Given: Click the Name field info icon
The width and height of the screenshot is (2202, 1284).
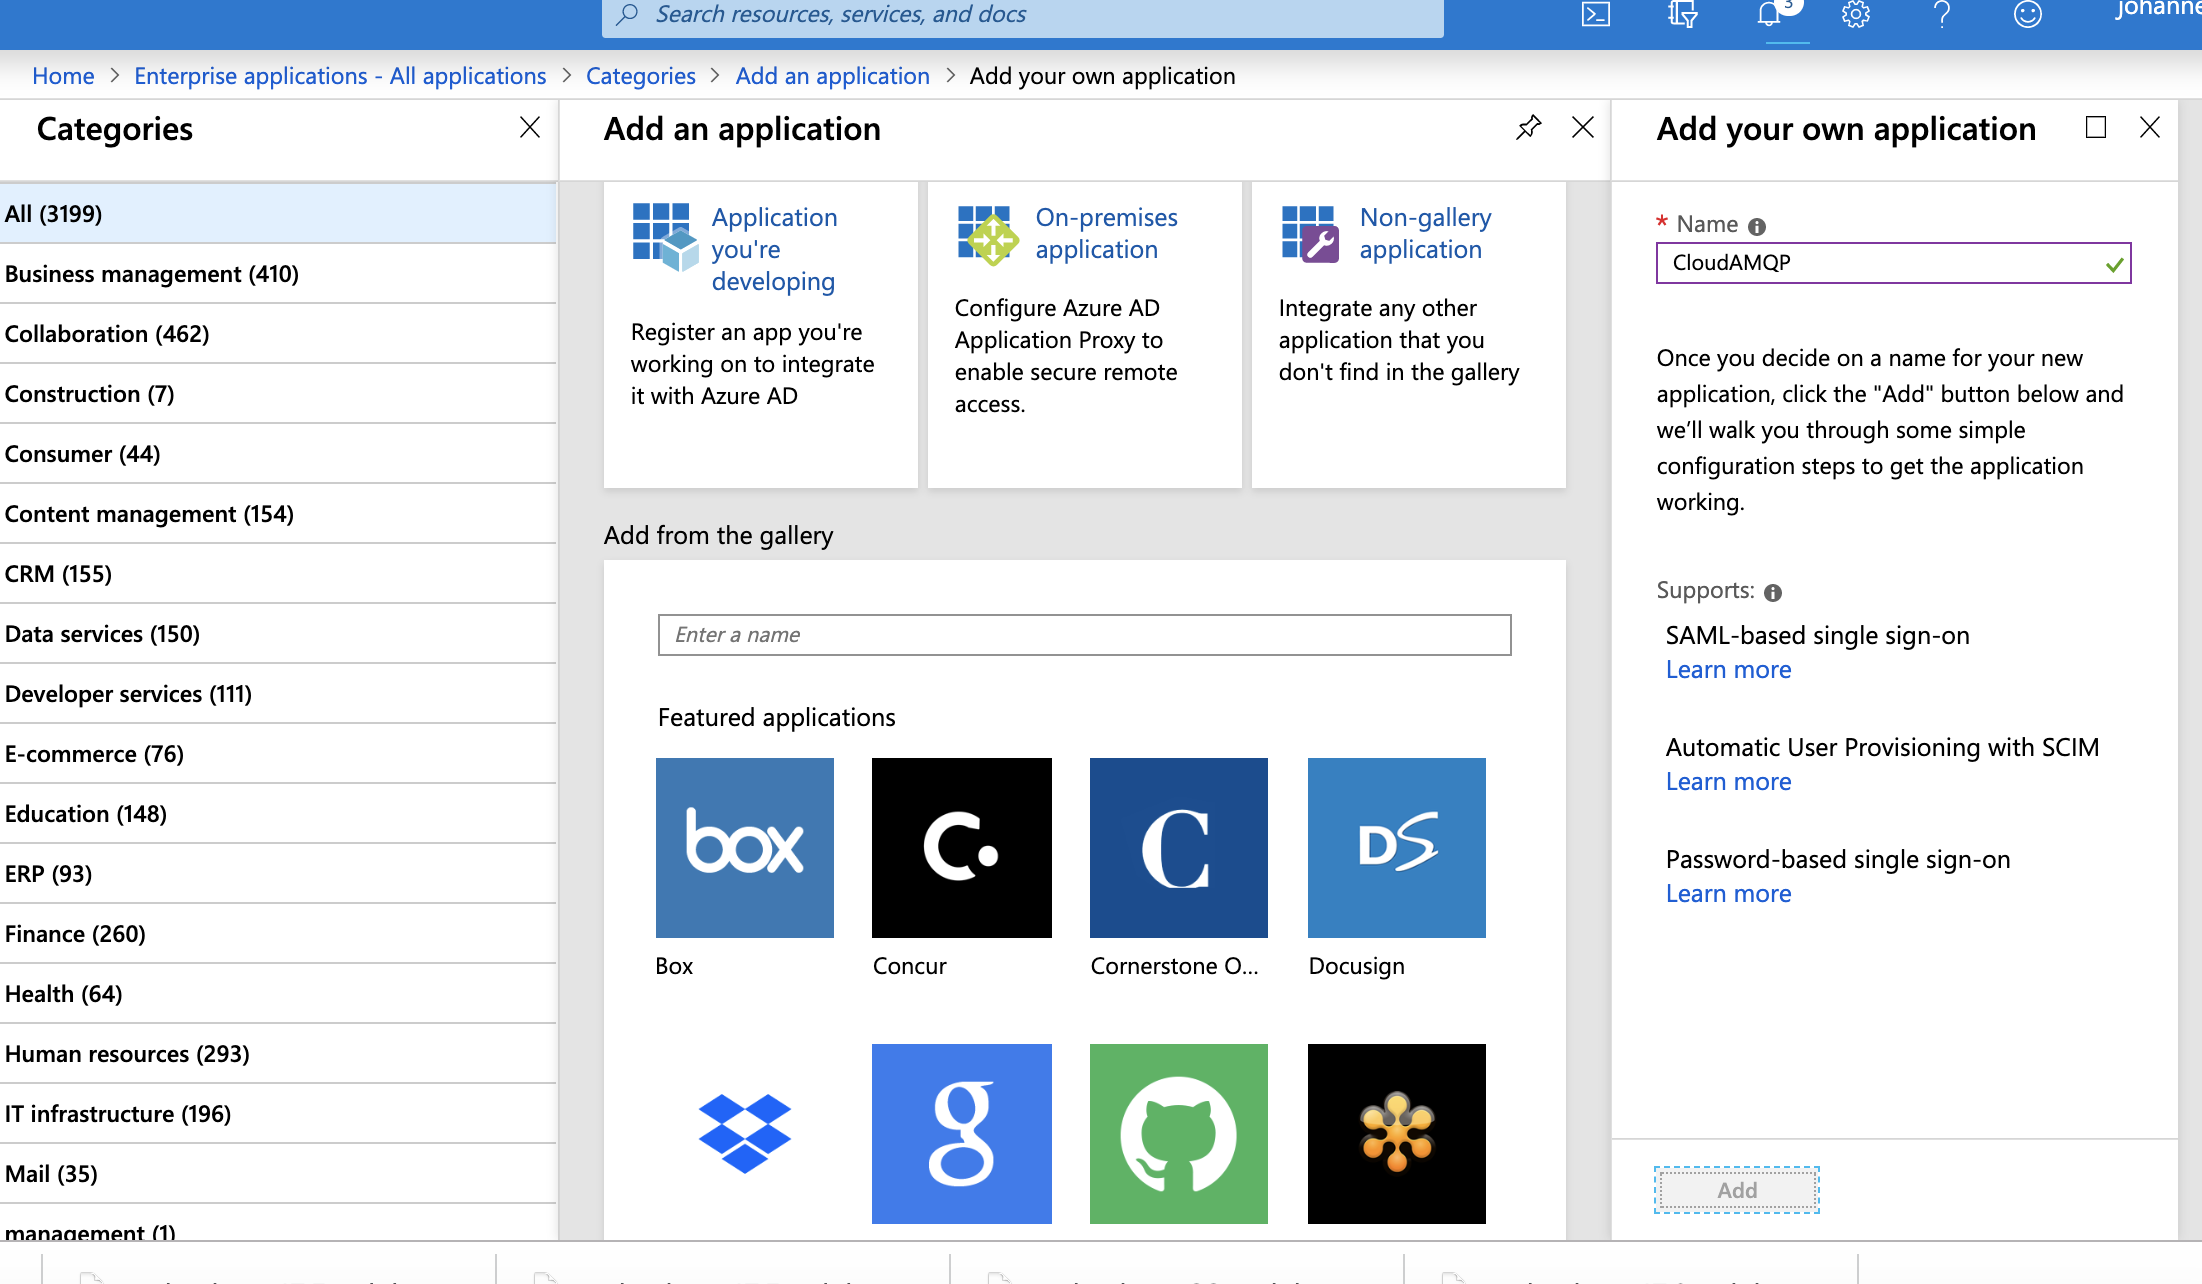Looking at the screenshot, I should (x=1757, y=226).
